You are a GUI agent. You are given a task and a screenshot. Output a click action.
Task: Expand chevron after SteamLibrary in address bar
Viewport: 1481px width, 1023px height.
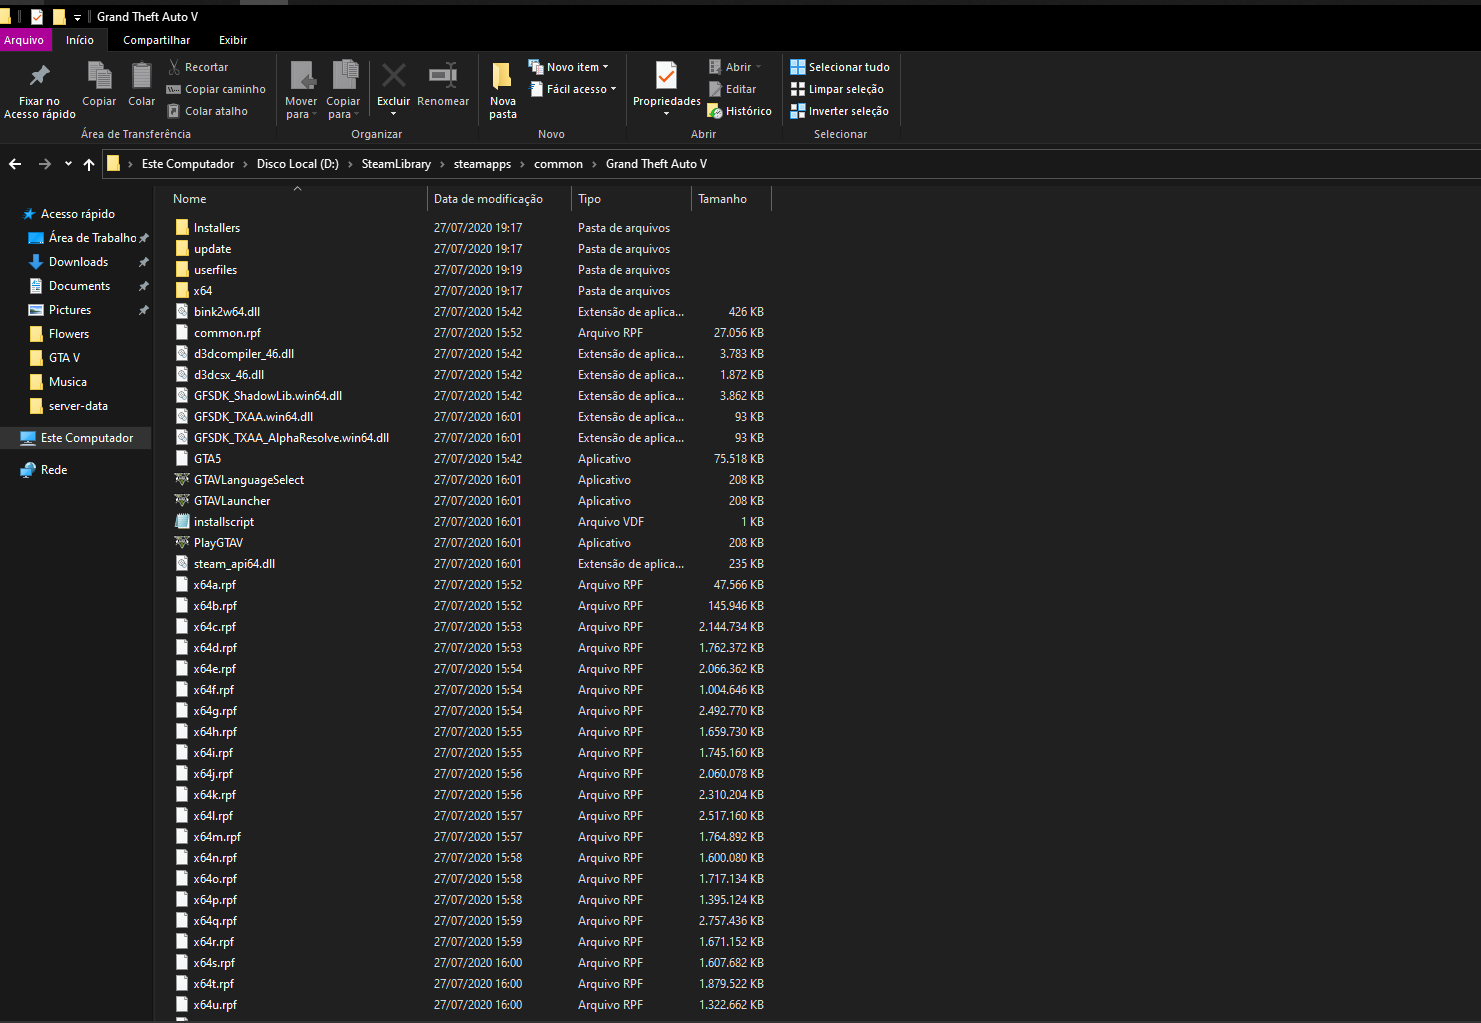point(442,164)
